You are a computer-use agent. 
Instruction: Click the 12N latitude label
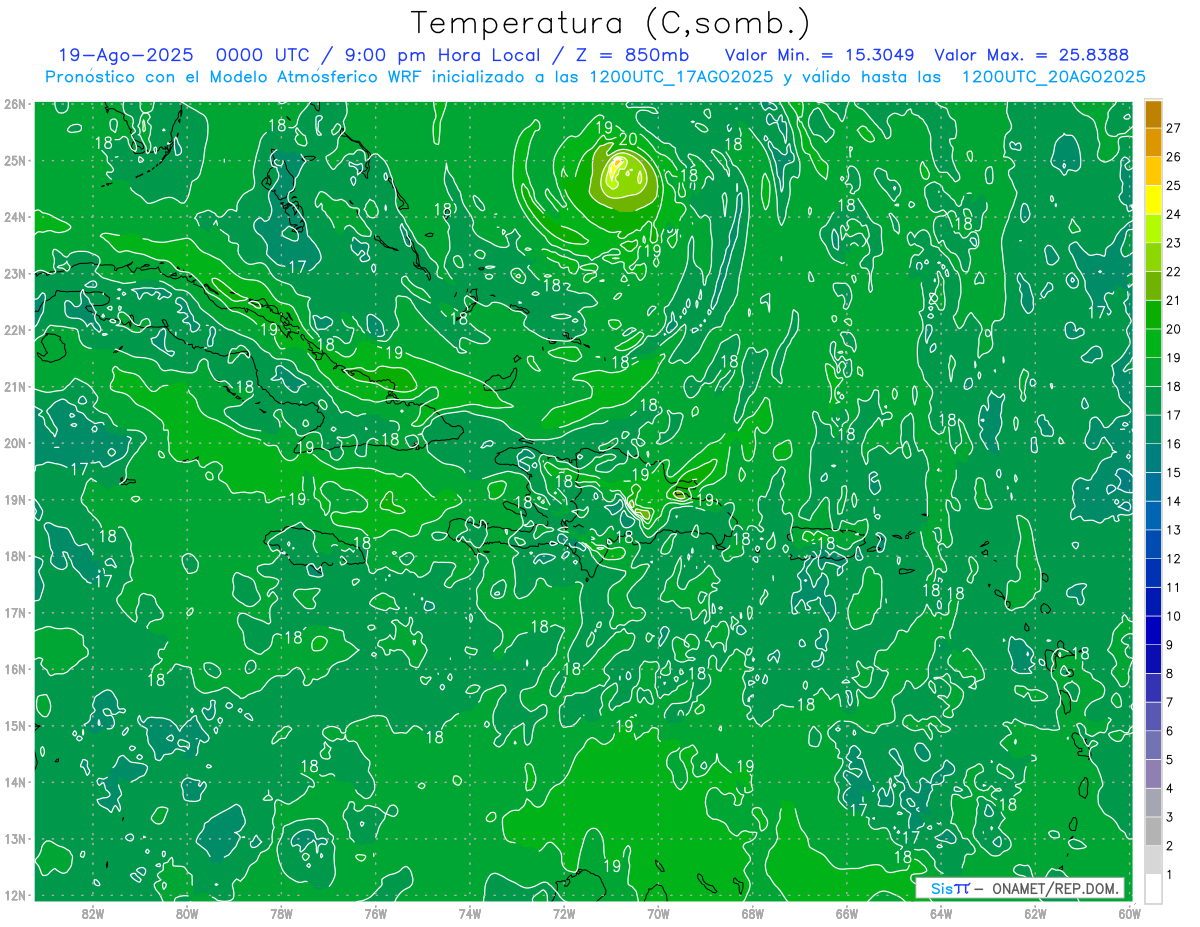pyautogui.click(x=15, y=895)
